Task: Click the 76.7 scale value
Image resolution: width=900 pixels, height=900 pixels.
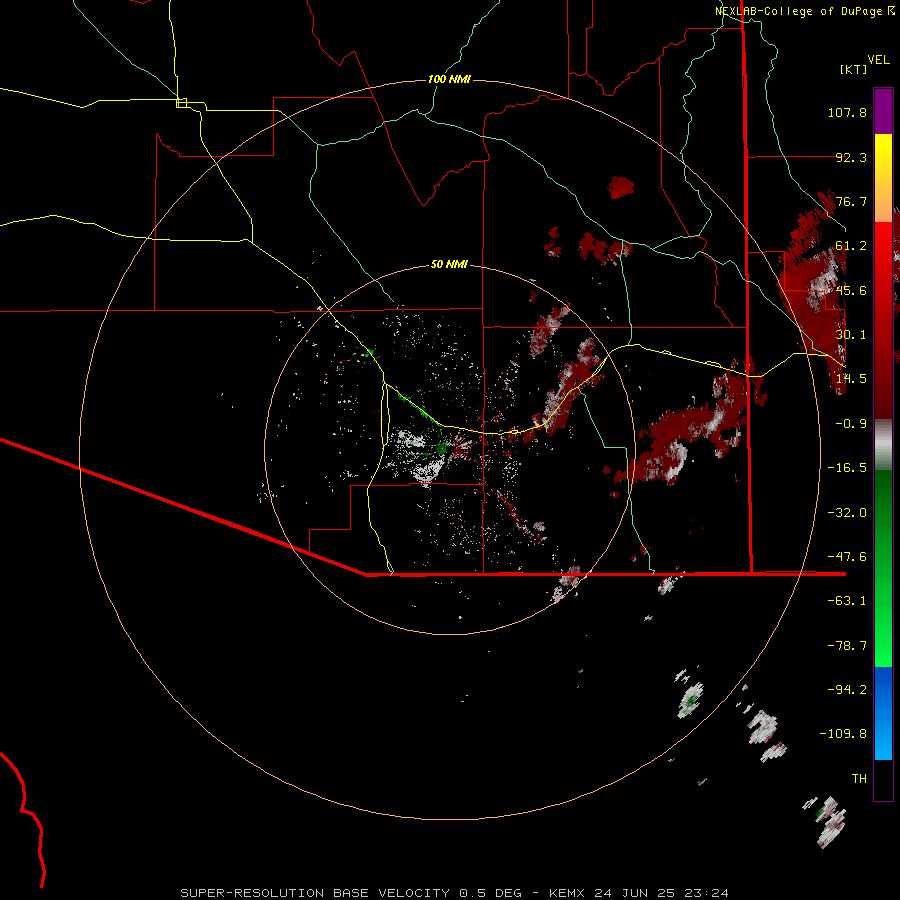Action: click(x=851, y=201)
